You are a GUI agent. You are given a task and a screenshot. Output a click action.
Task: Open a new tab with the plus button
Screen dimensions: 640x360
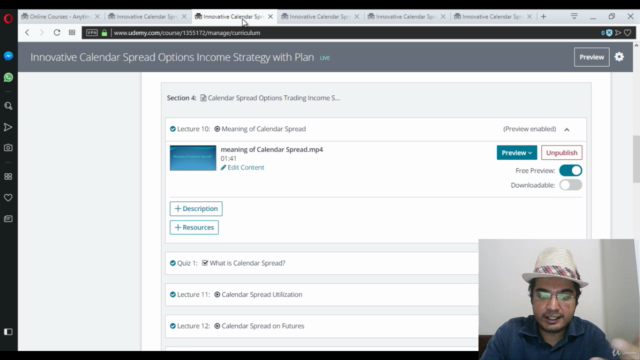point(543,17)
